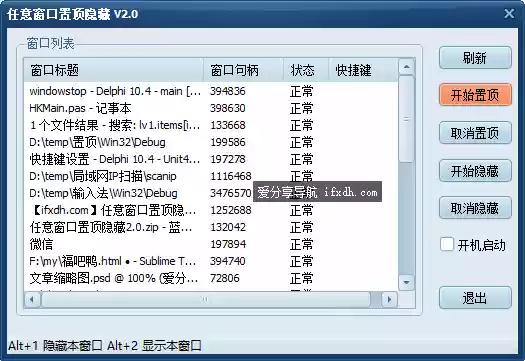525x361 pixels.
Task: Exit the app with the 退出 button
Action: [475, 297]
